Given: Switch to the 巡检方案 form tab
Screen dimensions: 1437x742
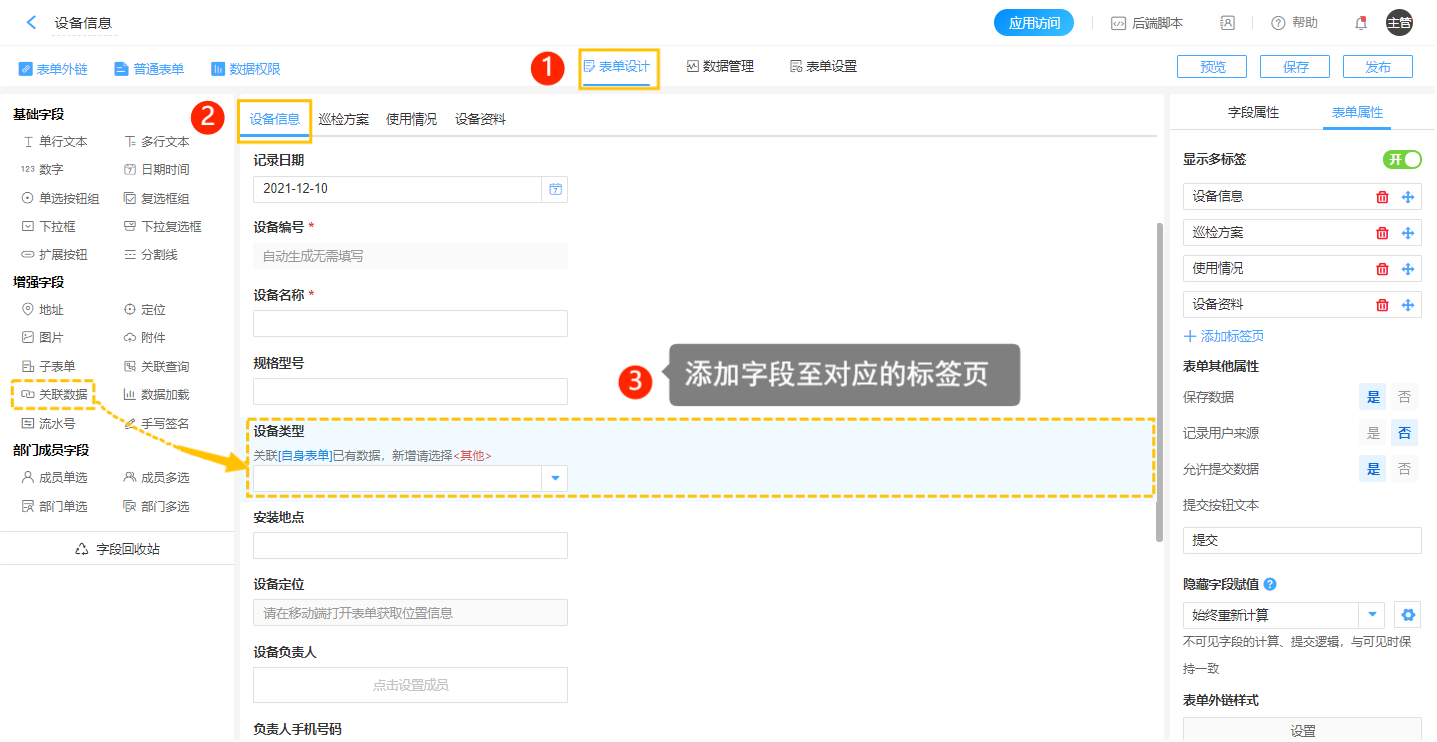Looking at the screenshot, I should pos(343,119).
